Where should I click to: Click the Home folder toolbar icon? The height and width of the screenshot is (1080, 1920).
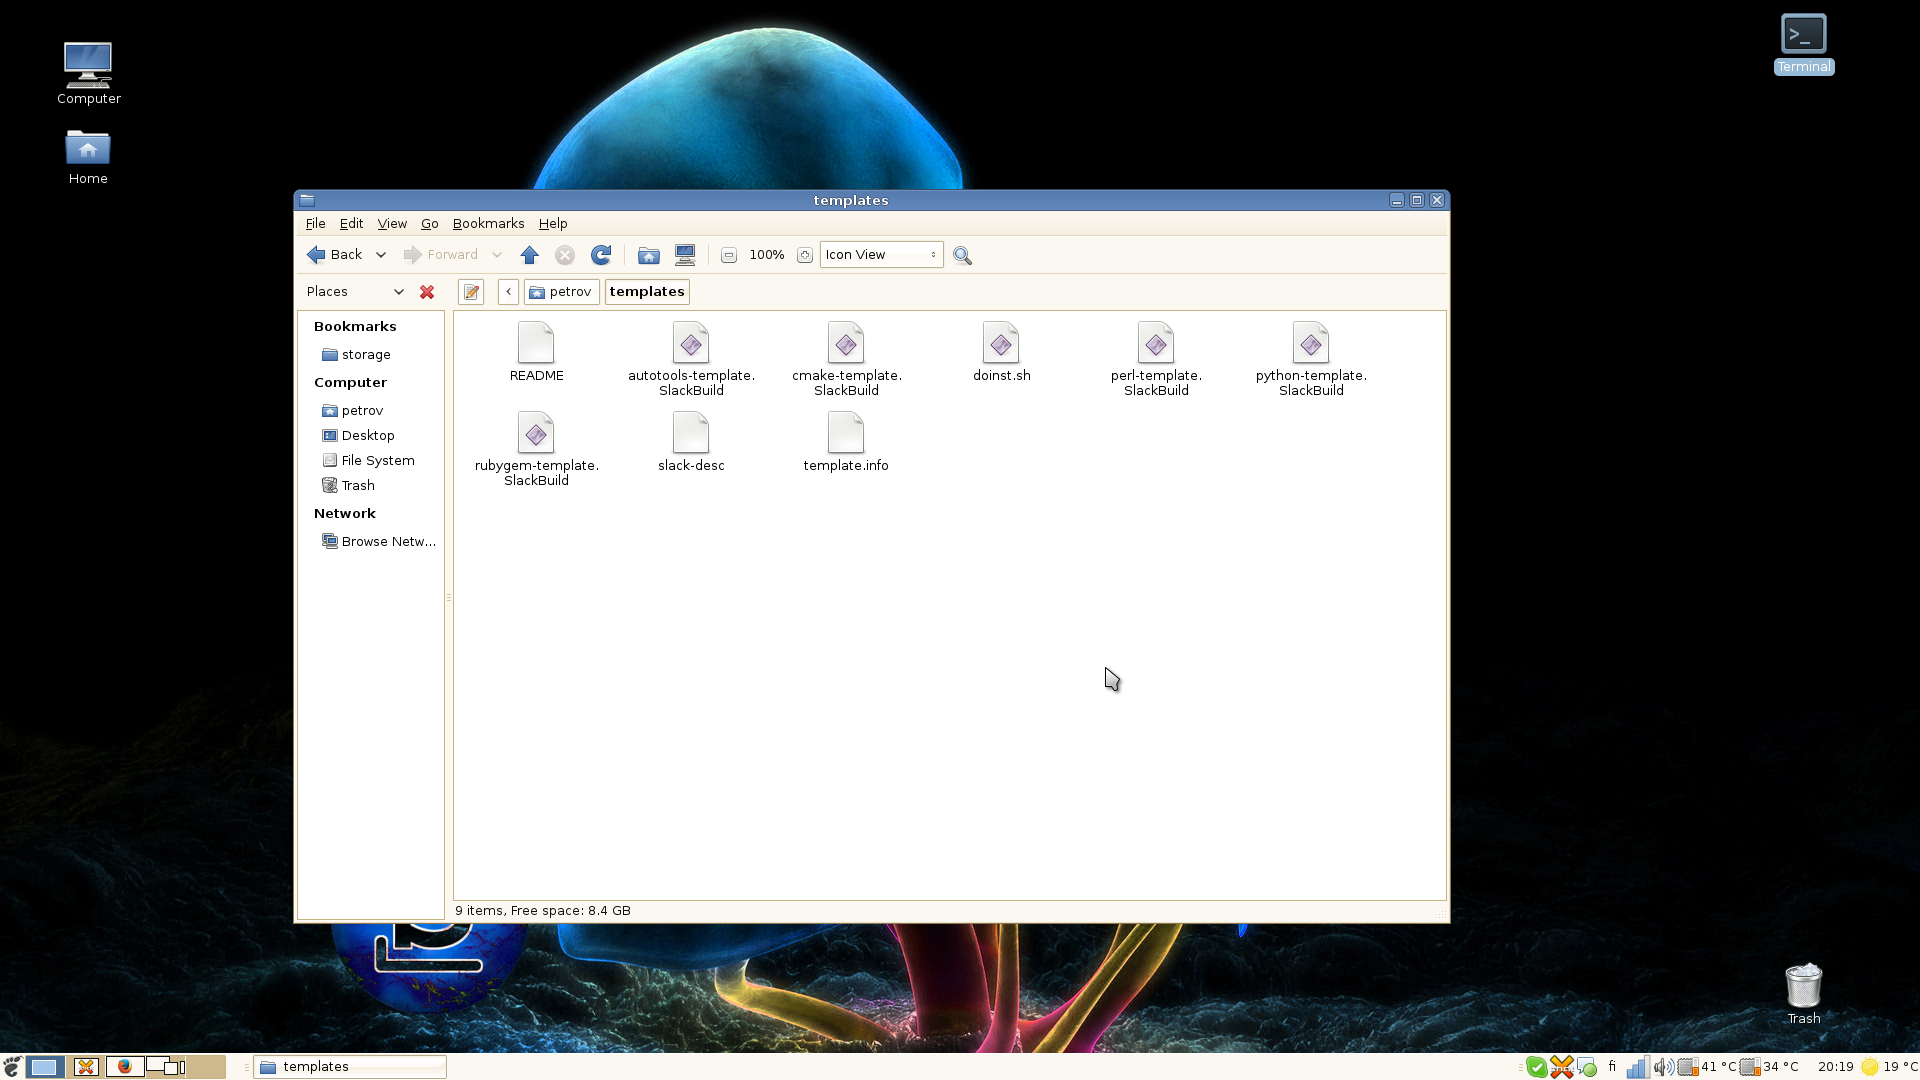[x=649, y=255]
